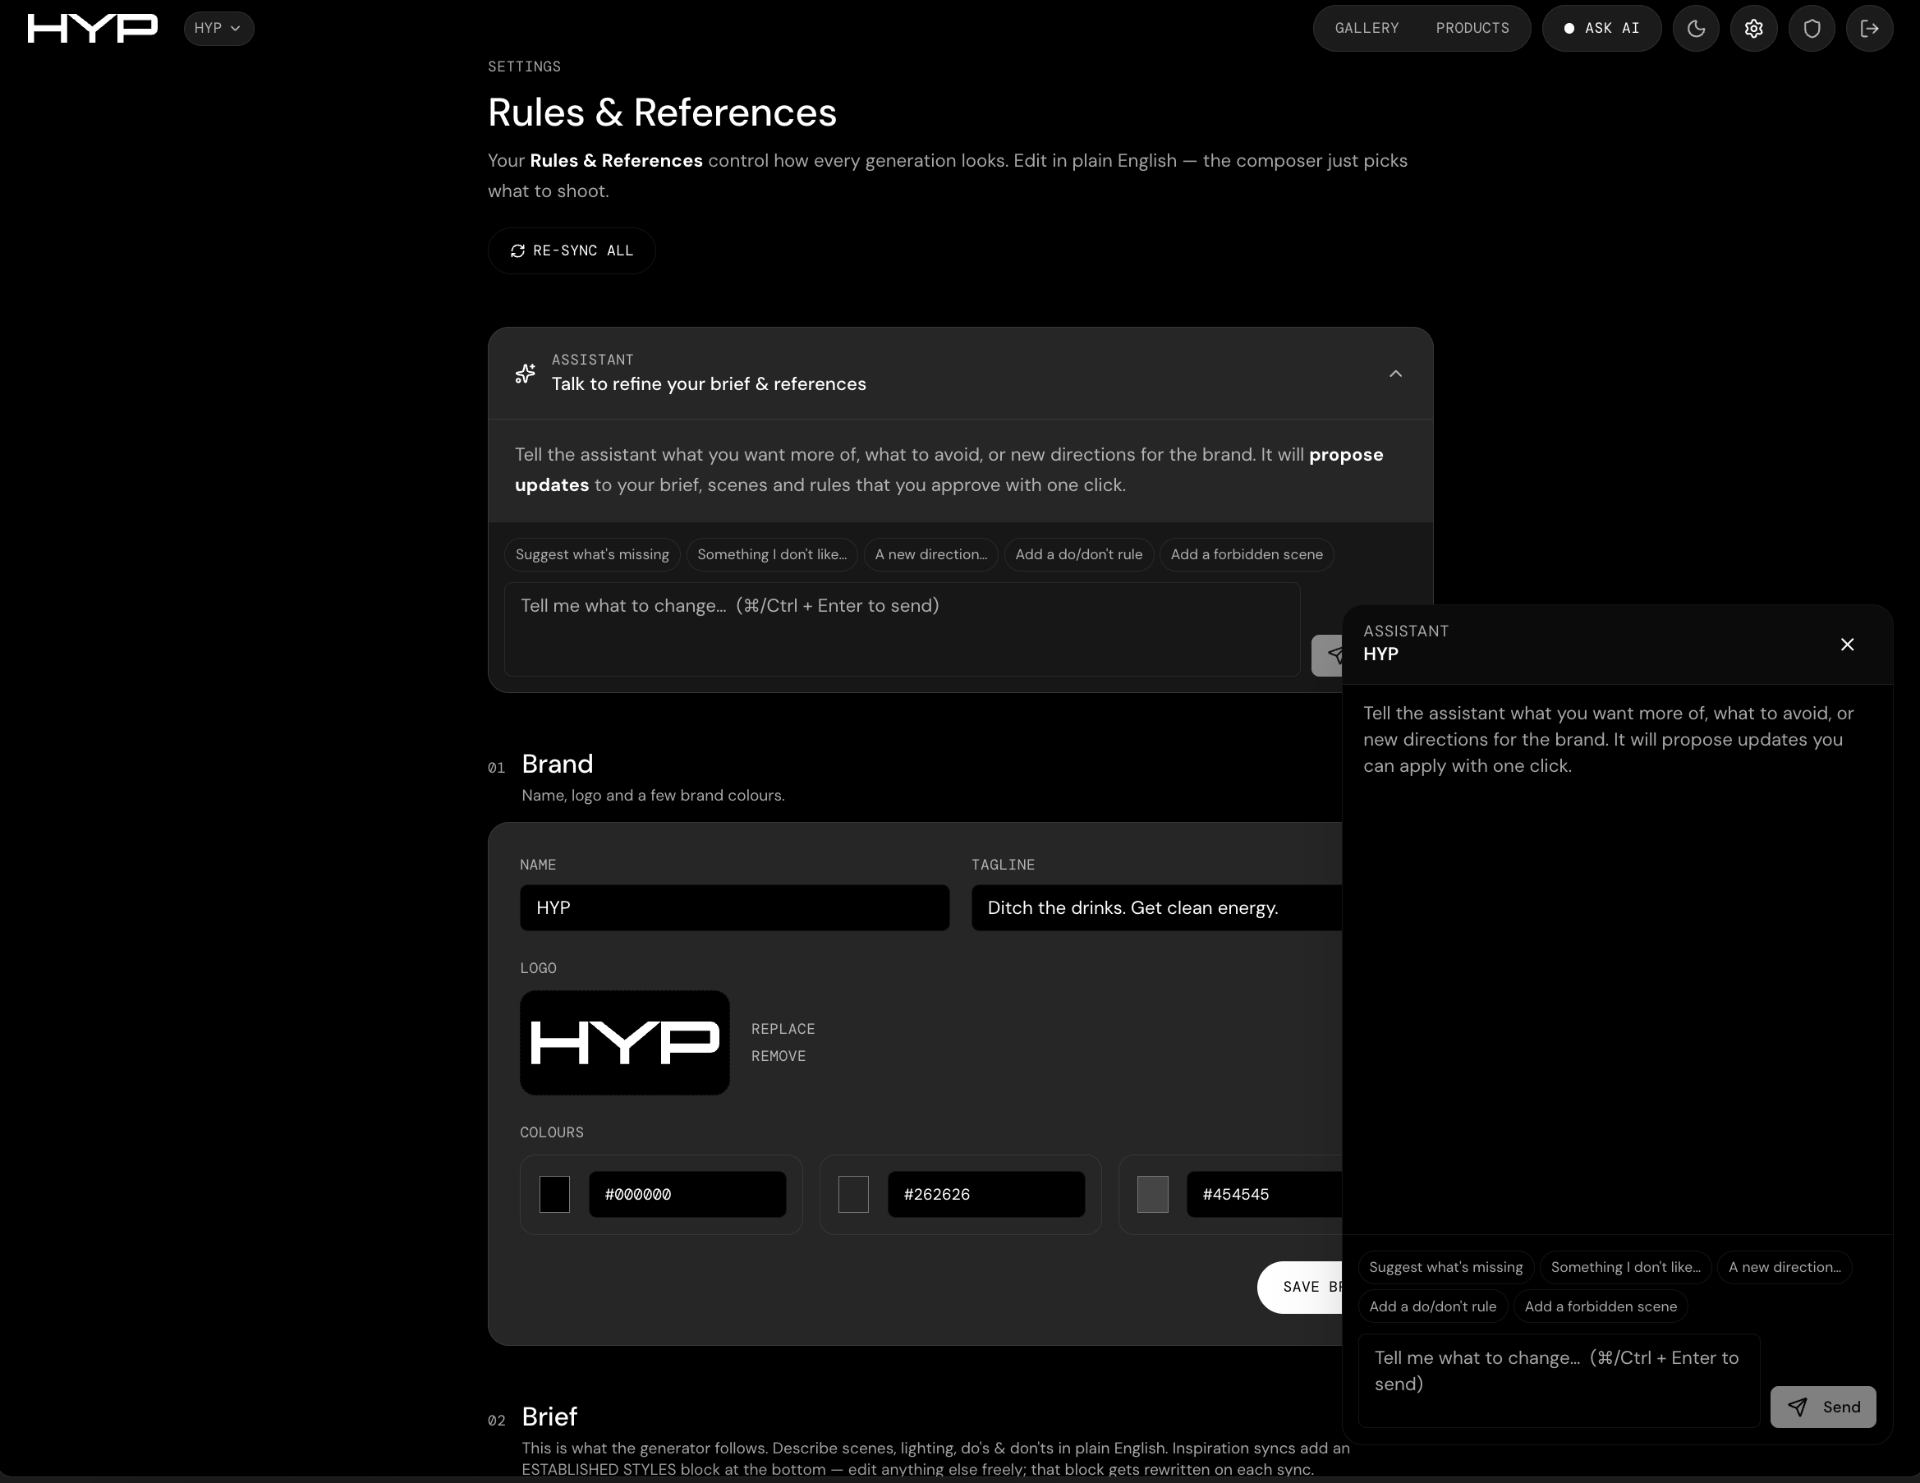Click the Brief section heading
The width and height of the screenshot is (1920, 1483).
[x=549, y=1416]
